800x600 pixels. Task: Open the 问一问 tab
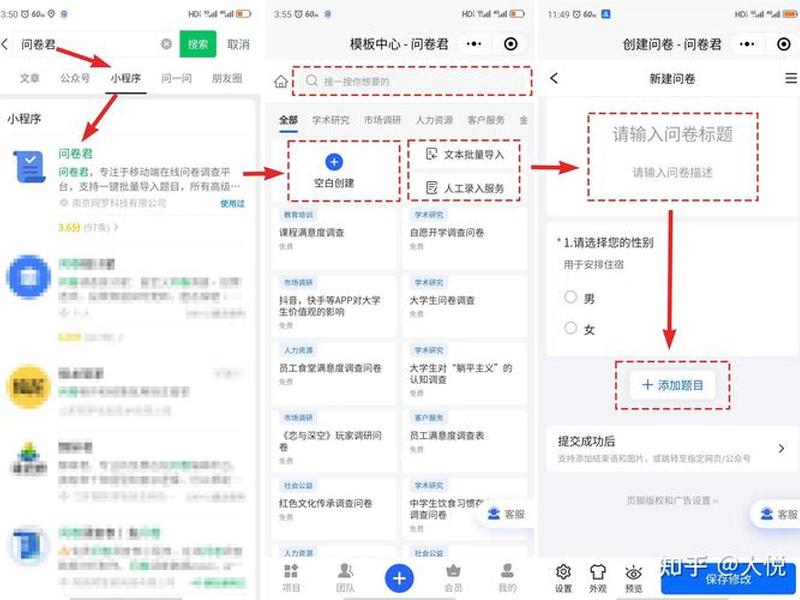pyautogui.click(x=177, y=78)
